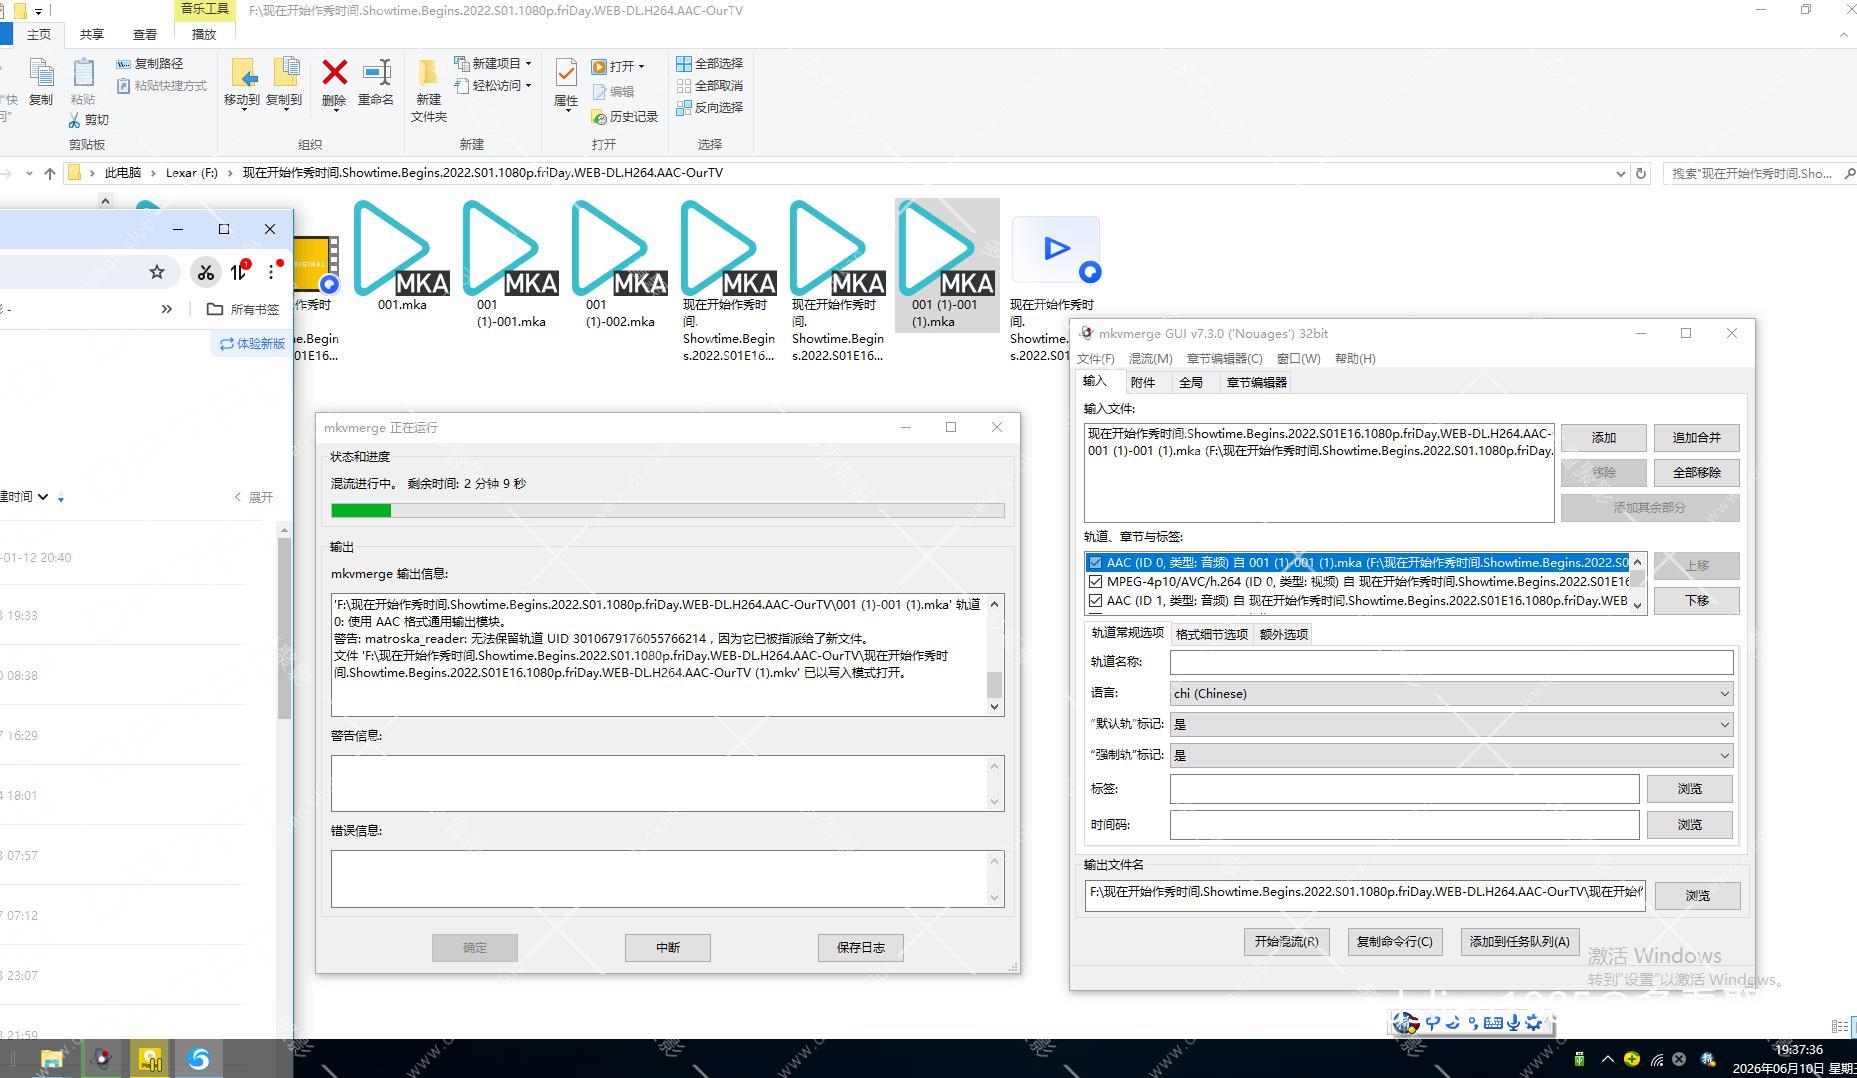The image size is (1857, 1078).
Task: Click the yellow app icon on the taskbar
Action: point(150,1059)
